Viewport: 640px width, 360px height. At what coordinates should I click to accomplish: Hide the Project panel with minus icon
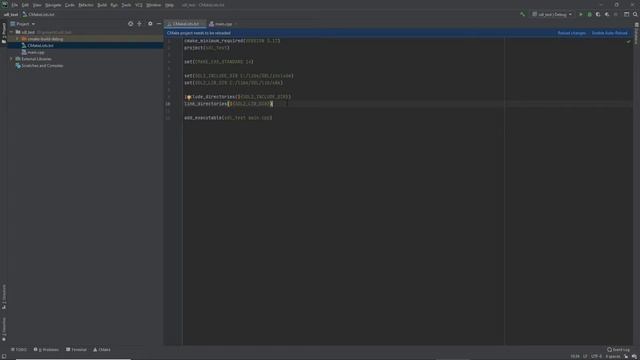click(159, 24)
